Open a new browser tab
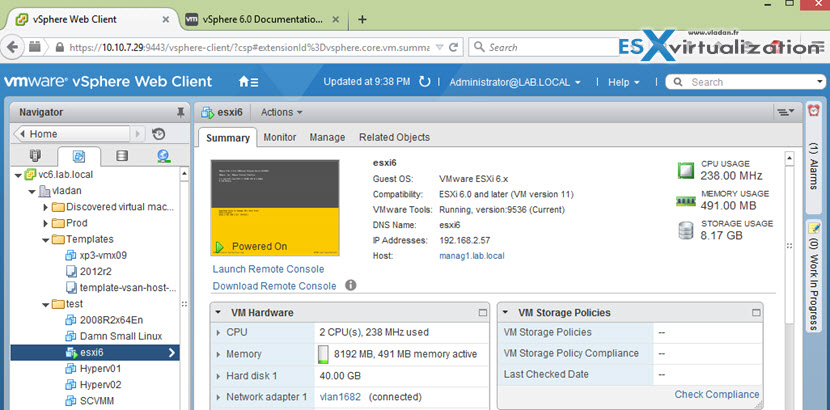This screenshot has width=830, height=410. click(x=362, y=20)
